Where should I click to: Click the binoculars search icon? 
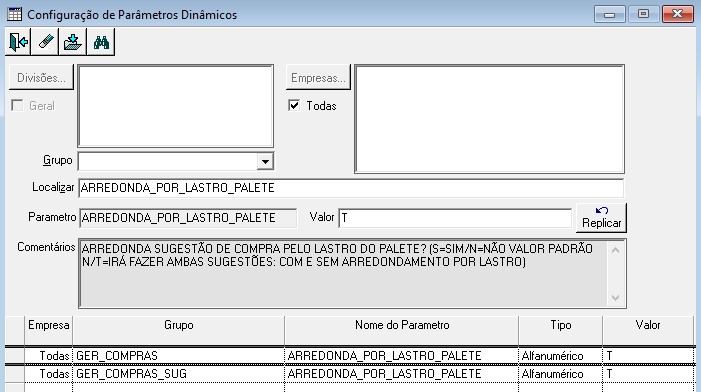[x=101, y=42]
